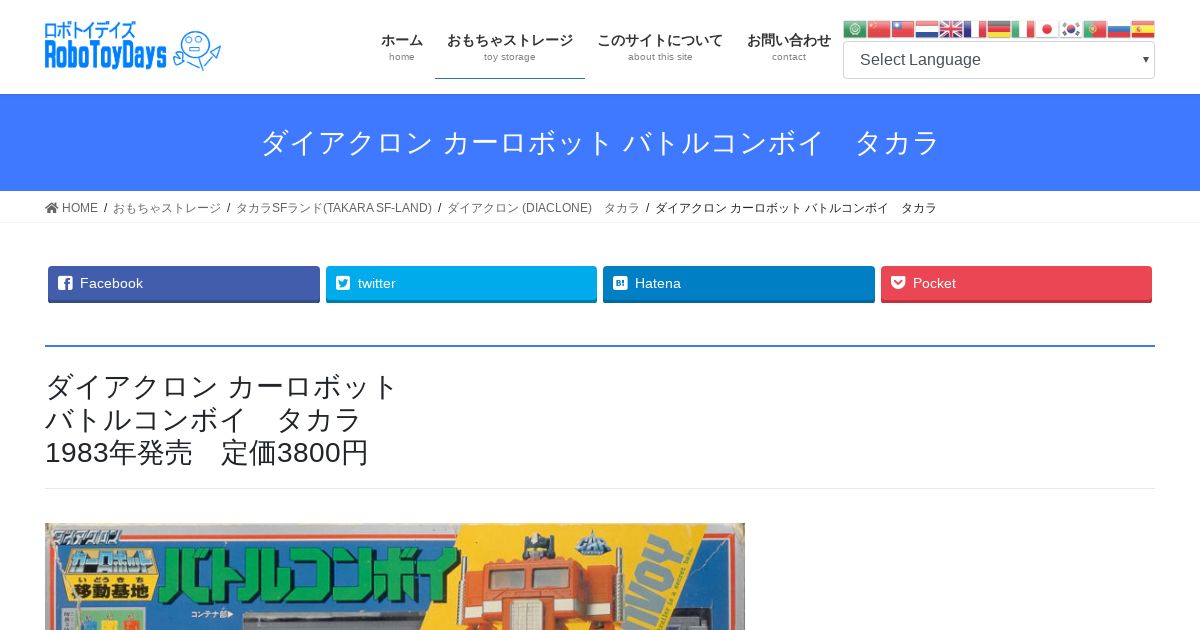The width and height of the screenshot is (1200, 630).
Task: Select the Taiwan flag for Traditional Chinese
Action: (903, 29)
